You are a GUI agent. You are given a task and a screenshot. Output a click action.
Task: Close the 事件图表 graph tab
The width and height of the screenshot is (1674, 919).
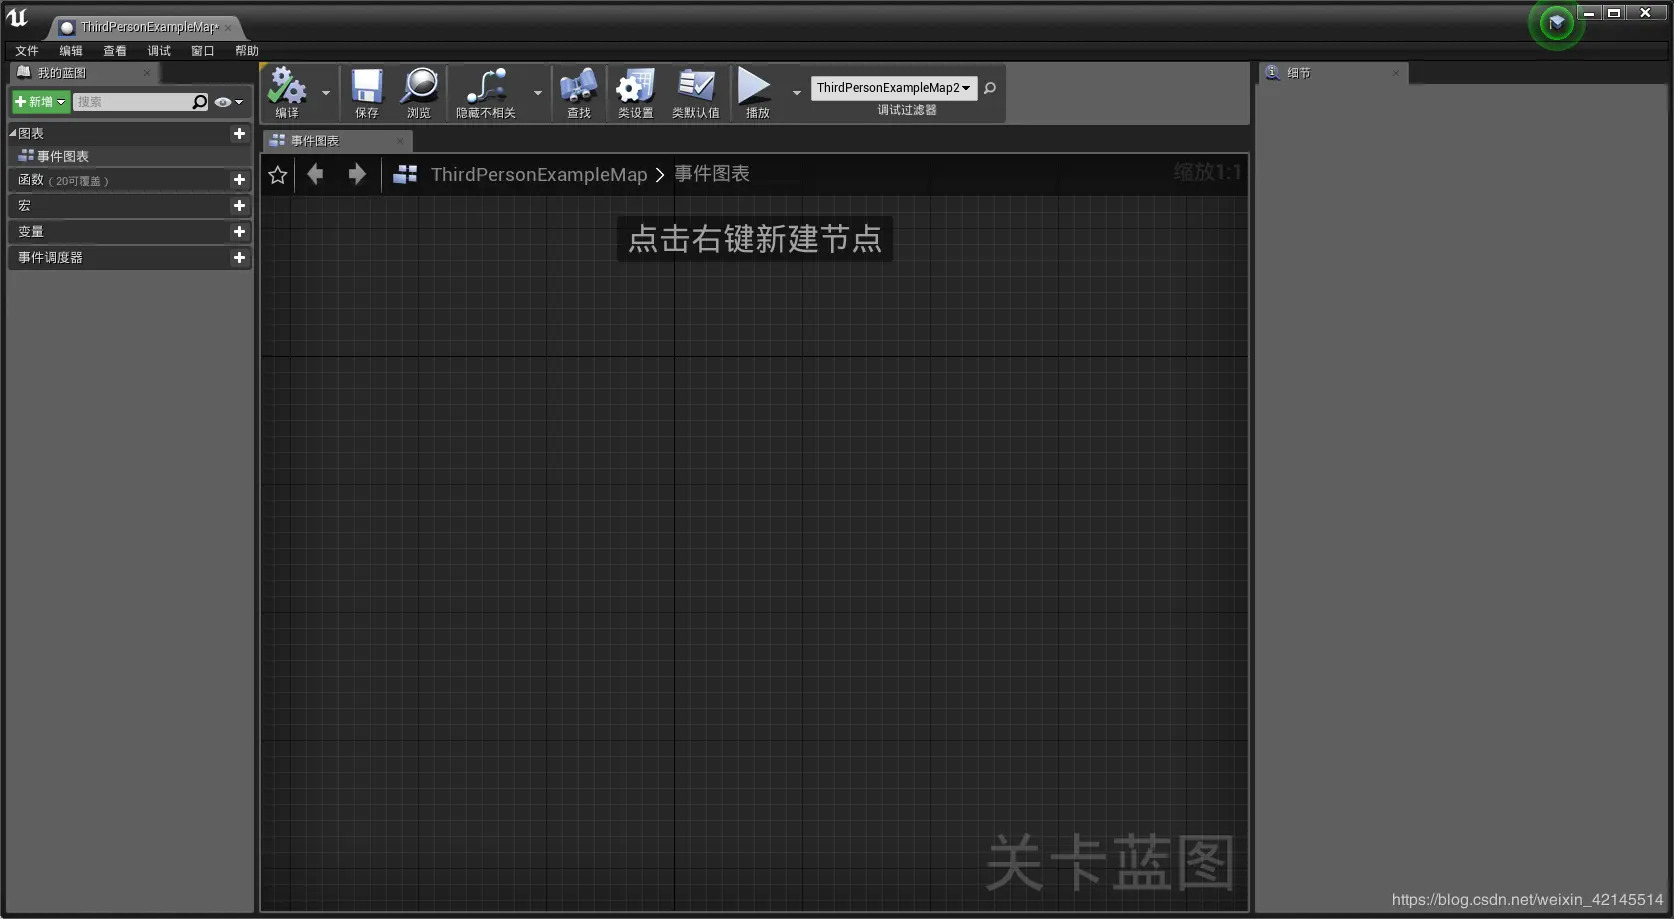(x=400, y=141)
